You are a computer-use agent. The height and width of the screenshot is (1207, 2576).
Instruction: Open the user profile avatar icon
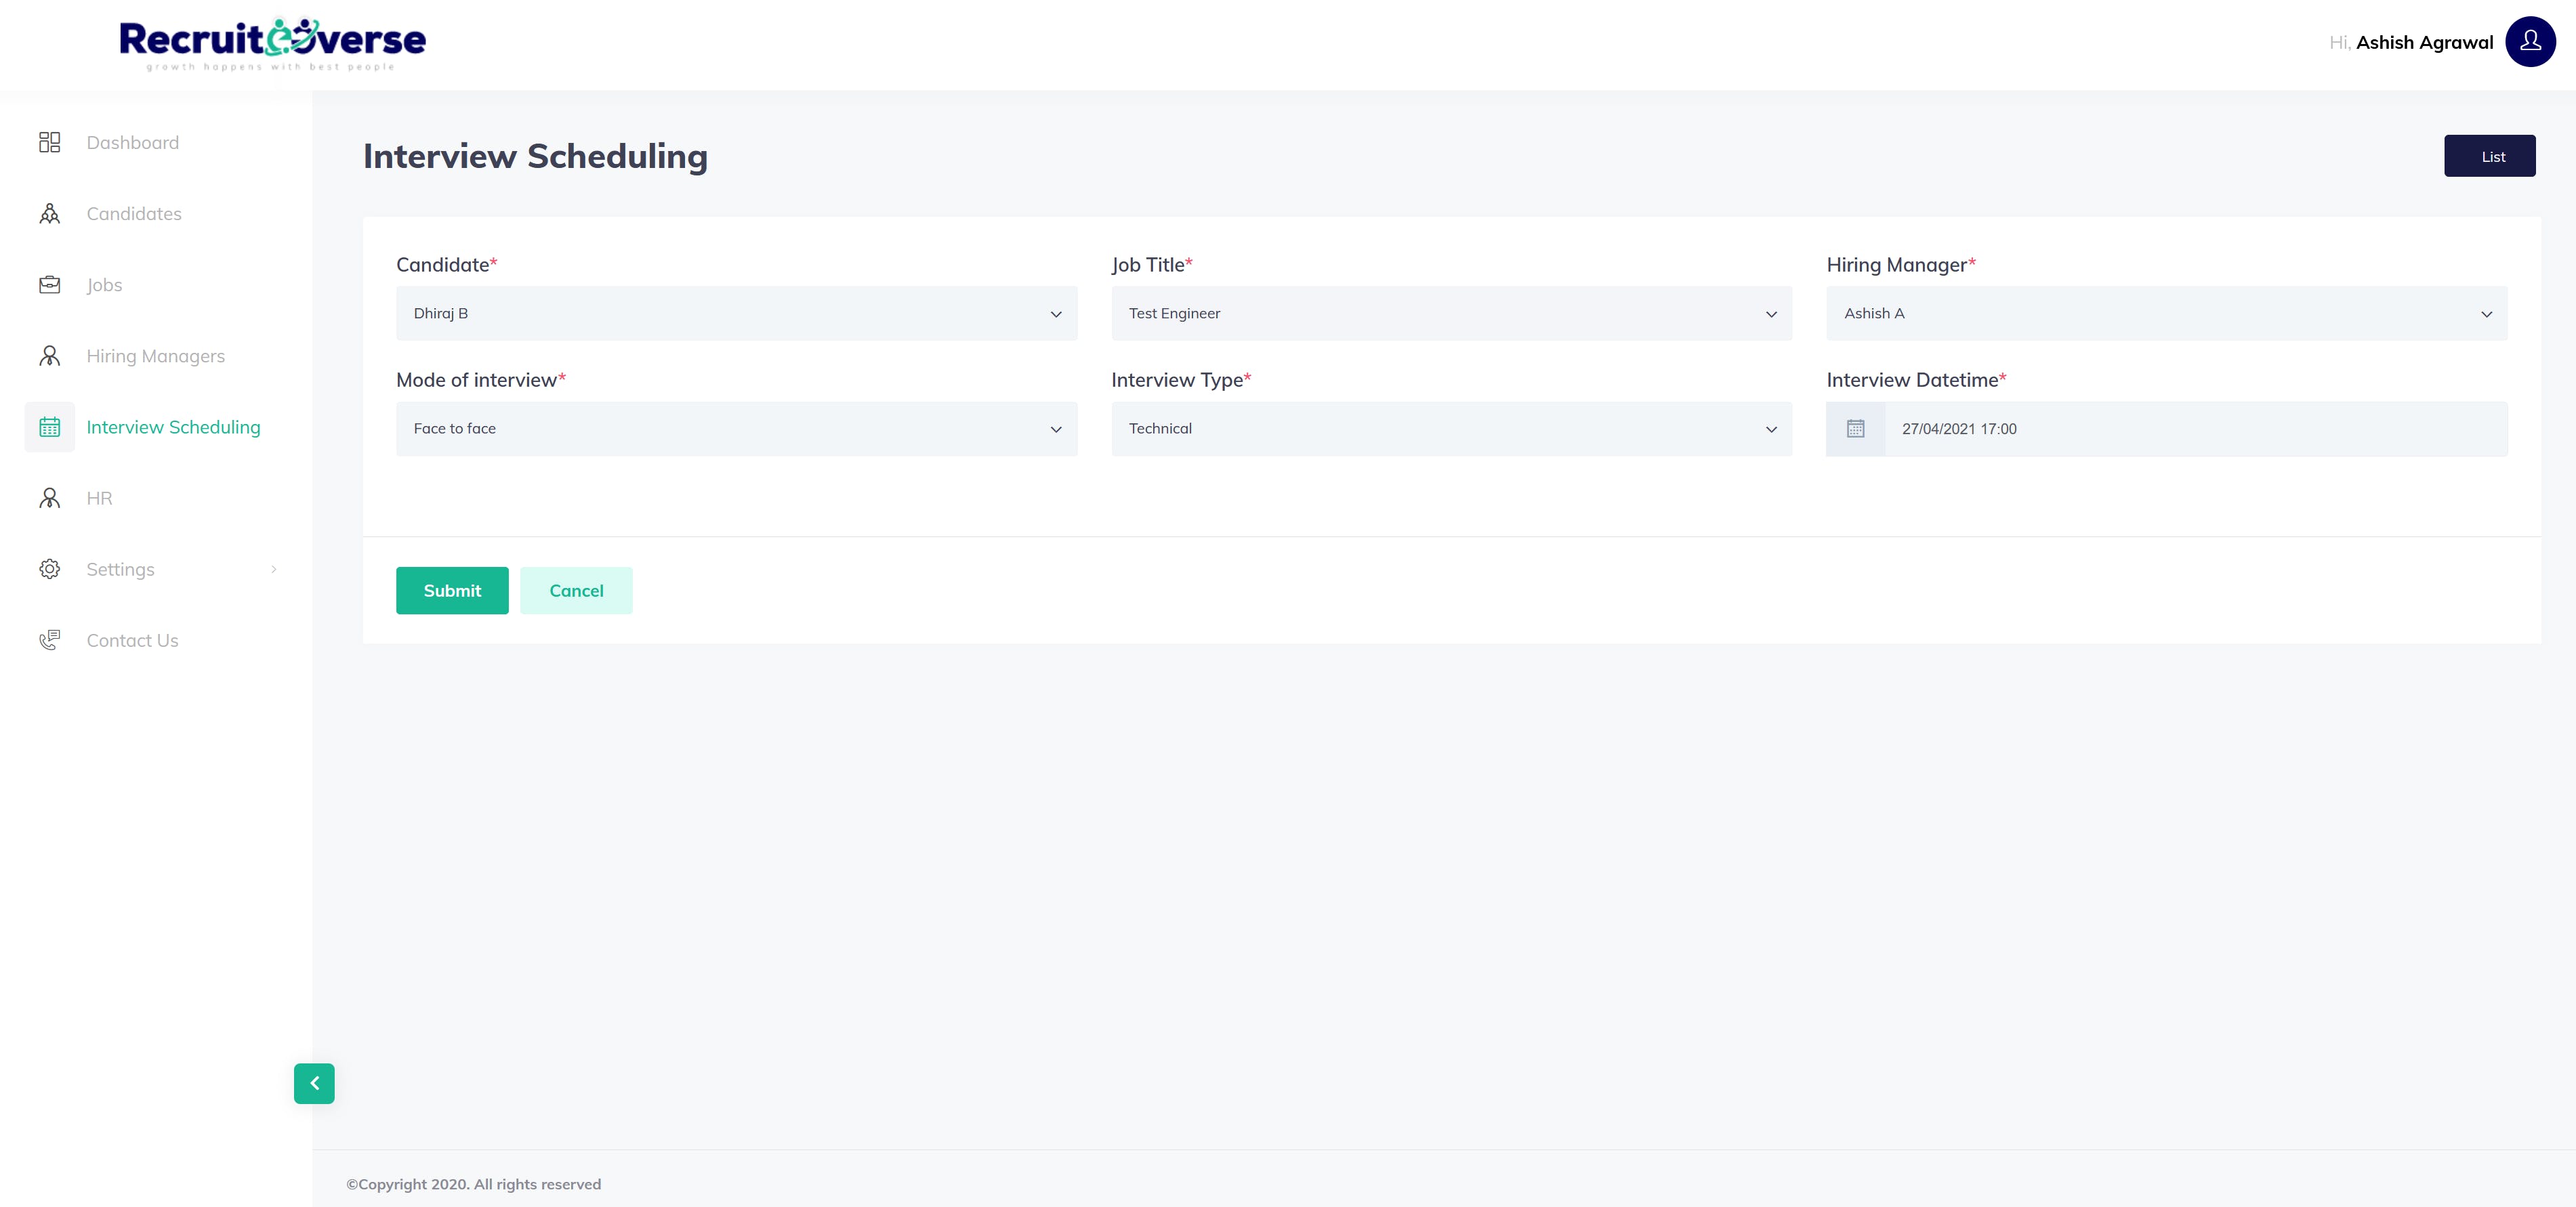point(2530,42)
